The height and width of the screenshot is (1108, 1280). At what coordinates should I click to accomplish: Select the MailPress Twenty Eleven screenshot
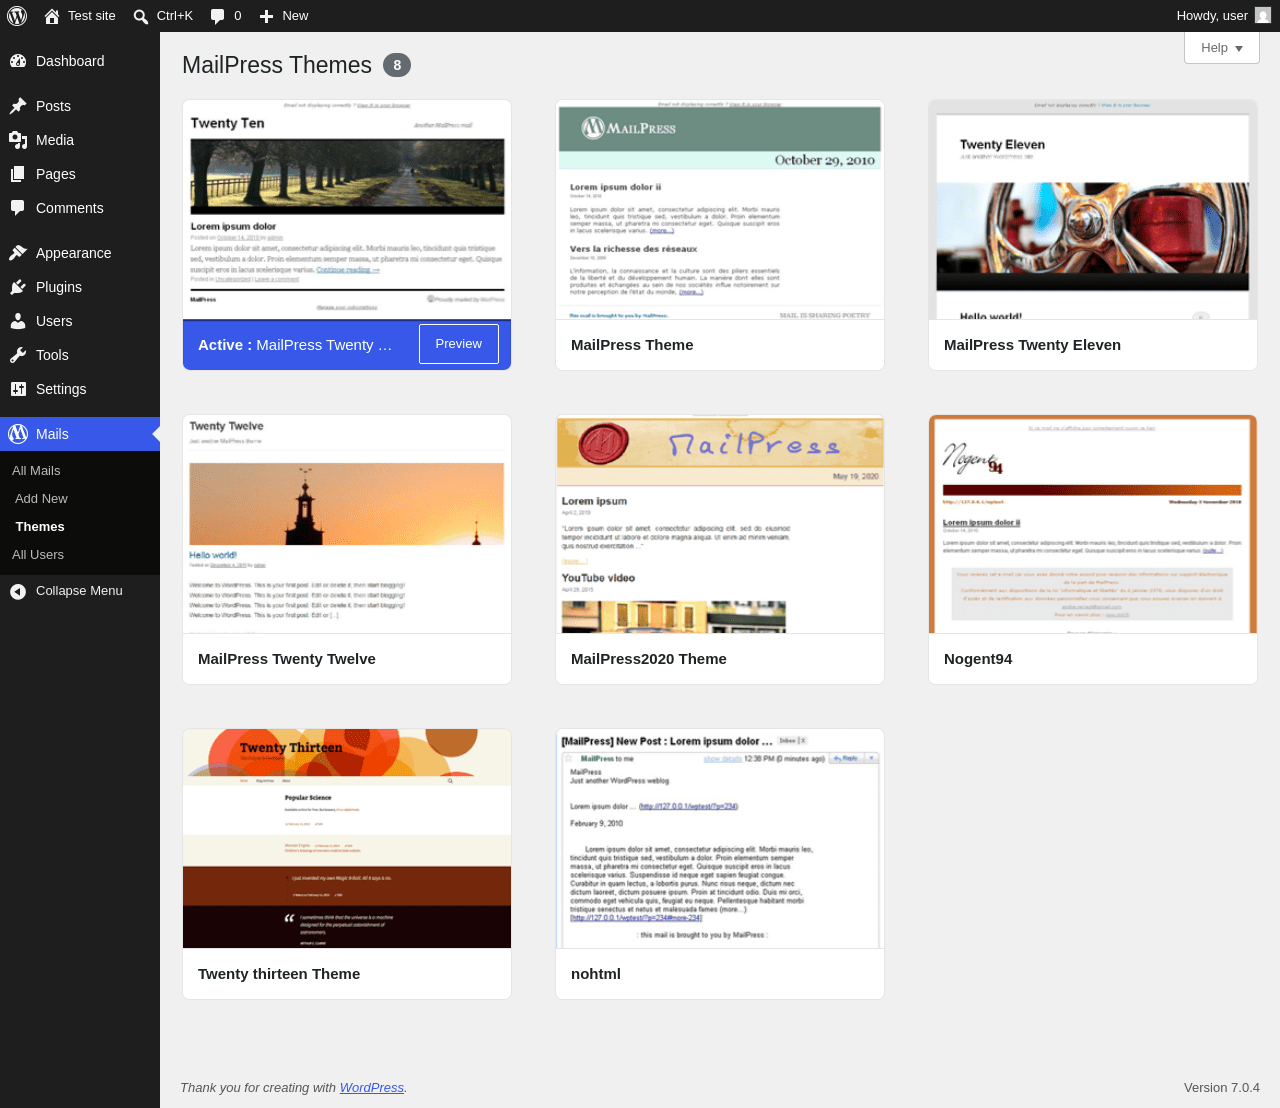pos(1093,210)
